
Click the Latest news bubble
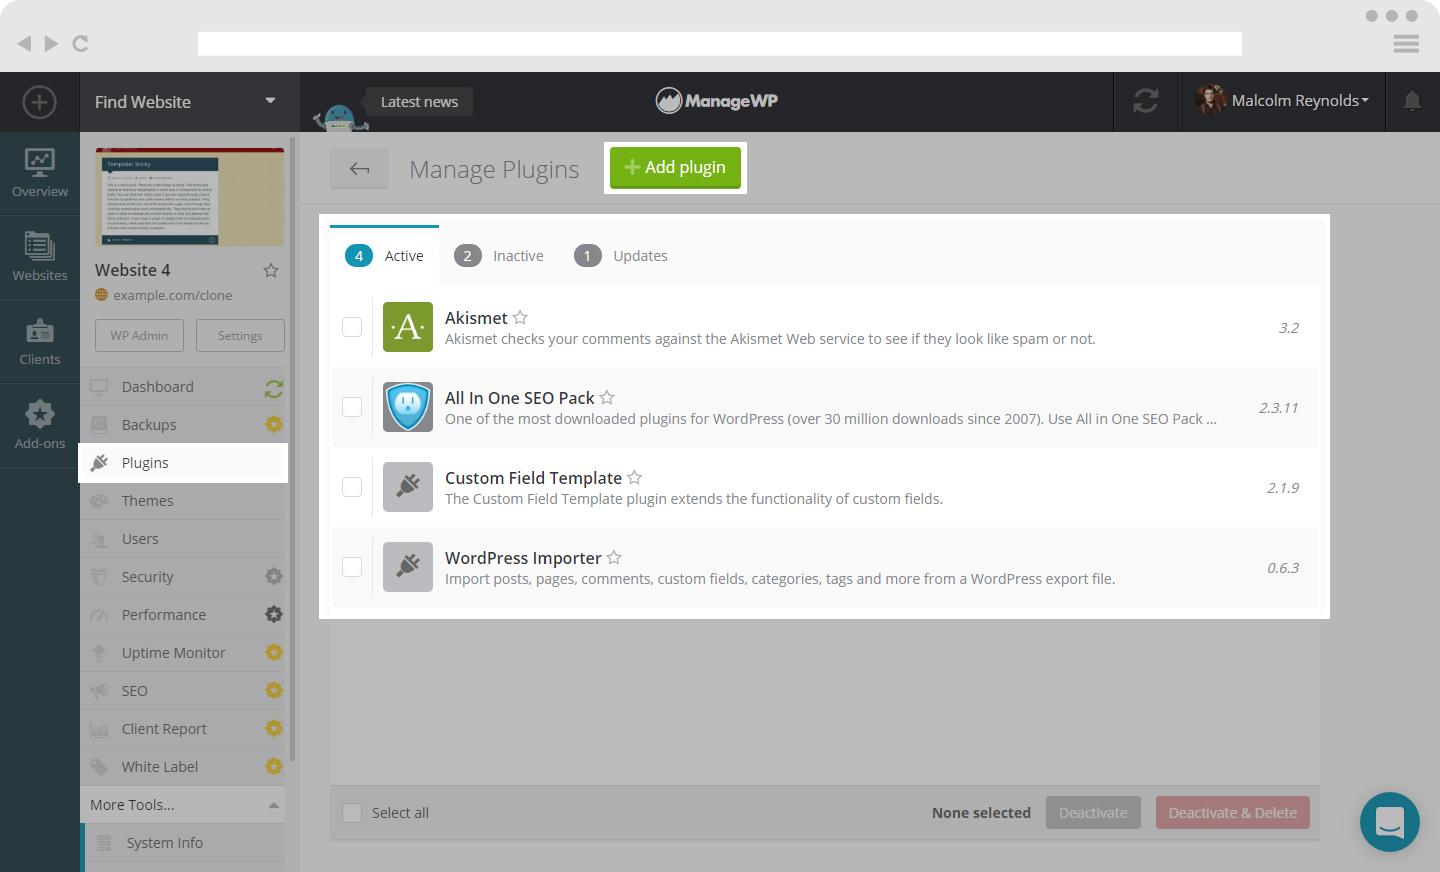pos(419,101)
